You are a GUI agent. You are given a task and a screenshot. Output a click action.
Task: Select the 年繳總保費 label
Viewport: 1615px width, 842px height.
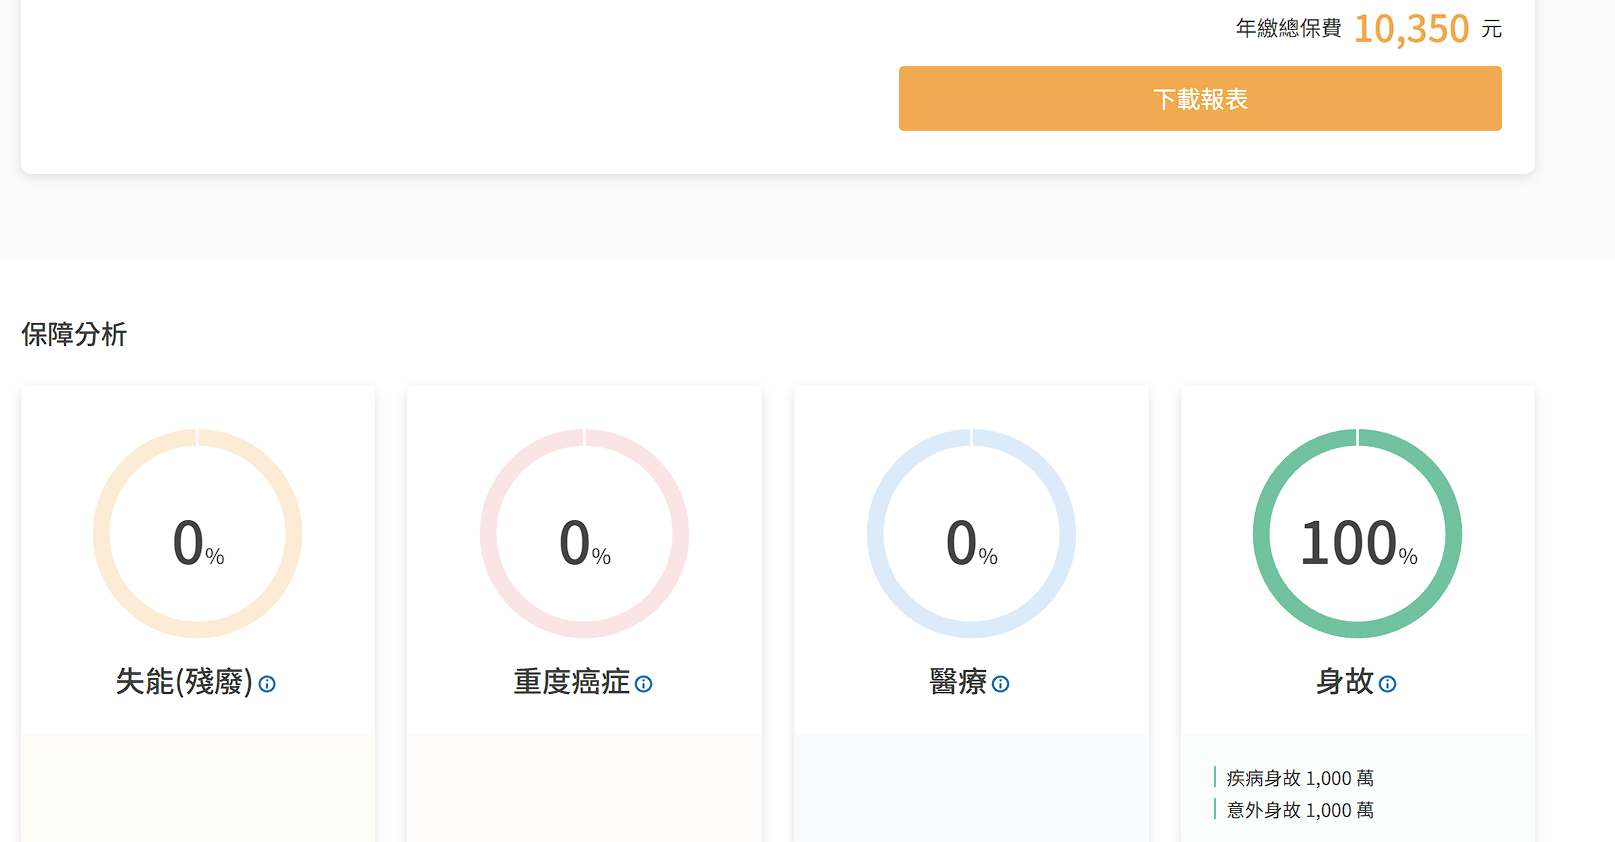(1288, 29)
